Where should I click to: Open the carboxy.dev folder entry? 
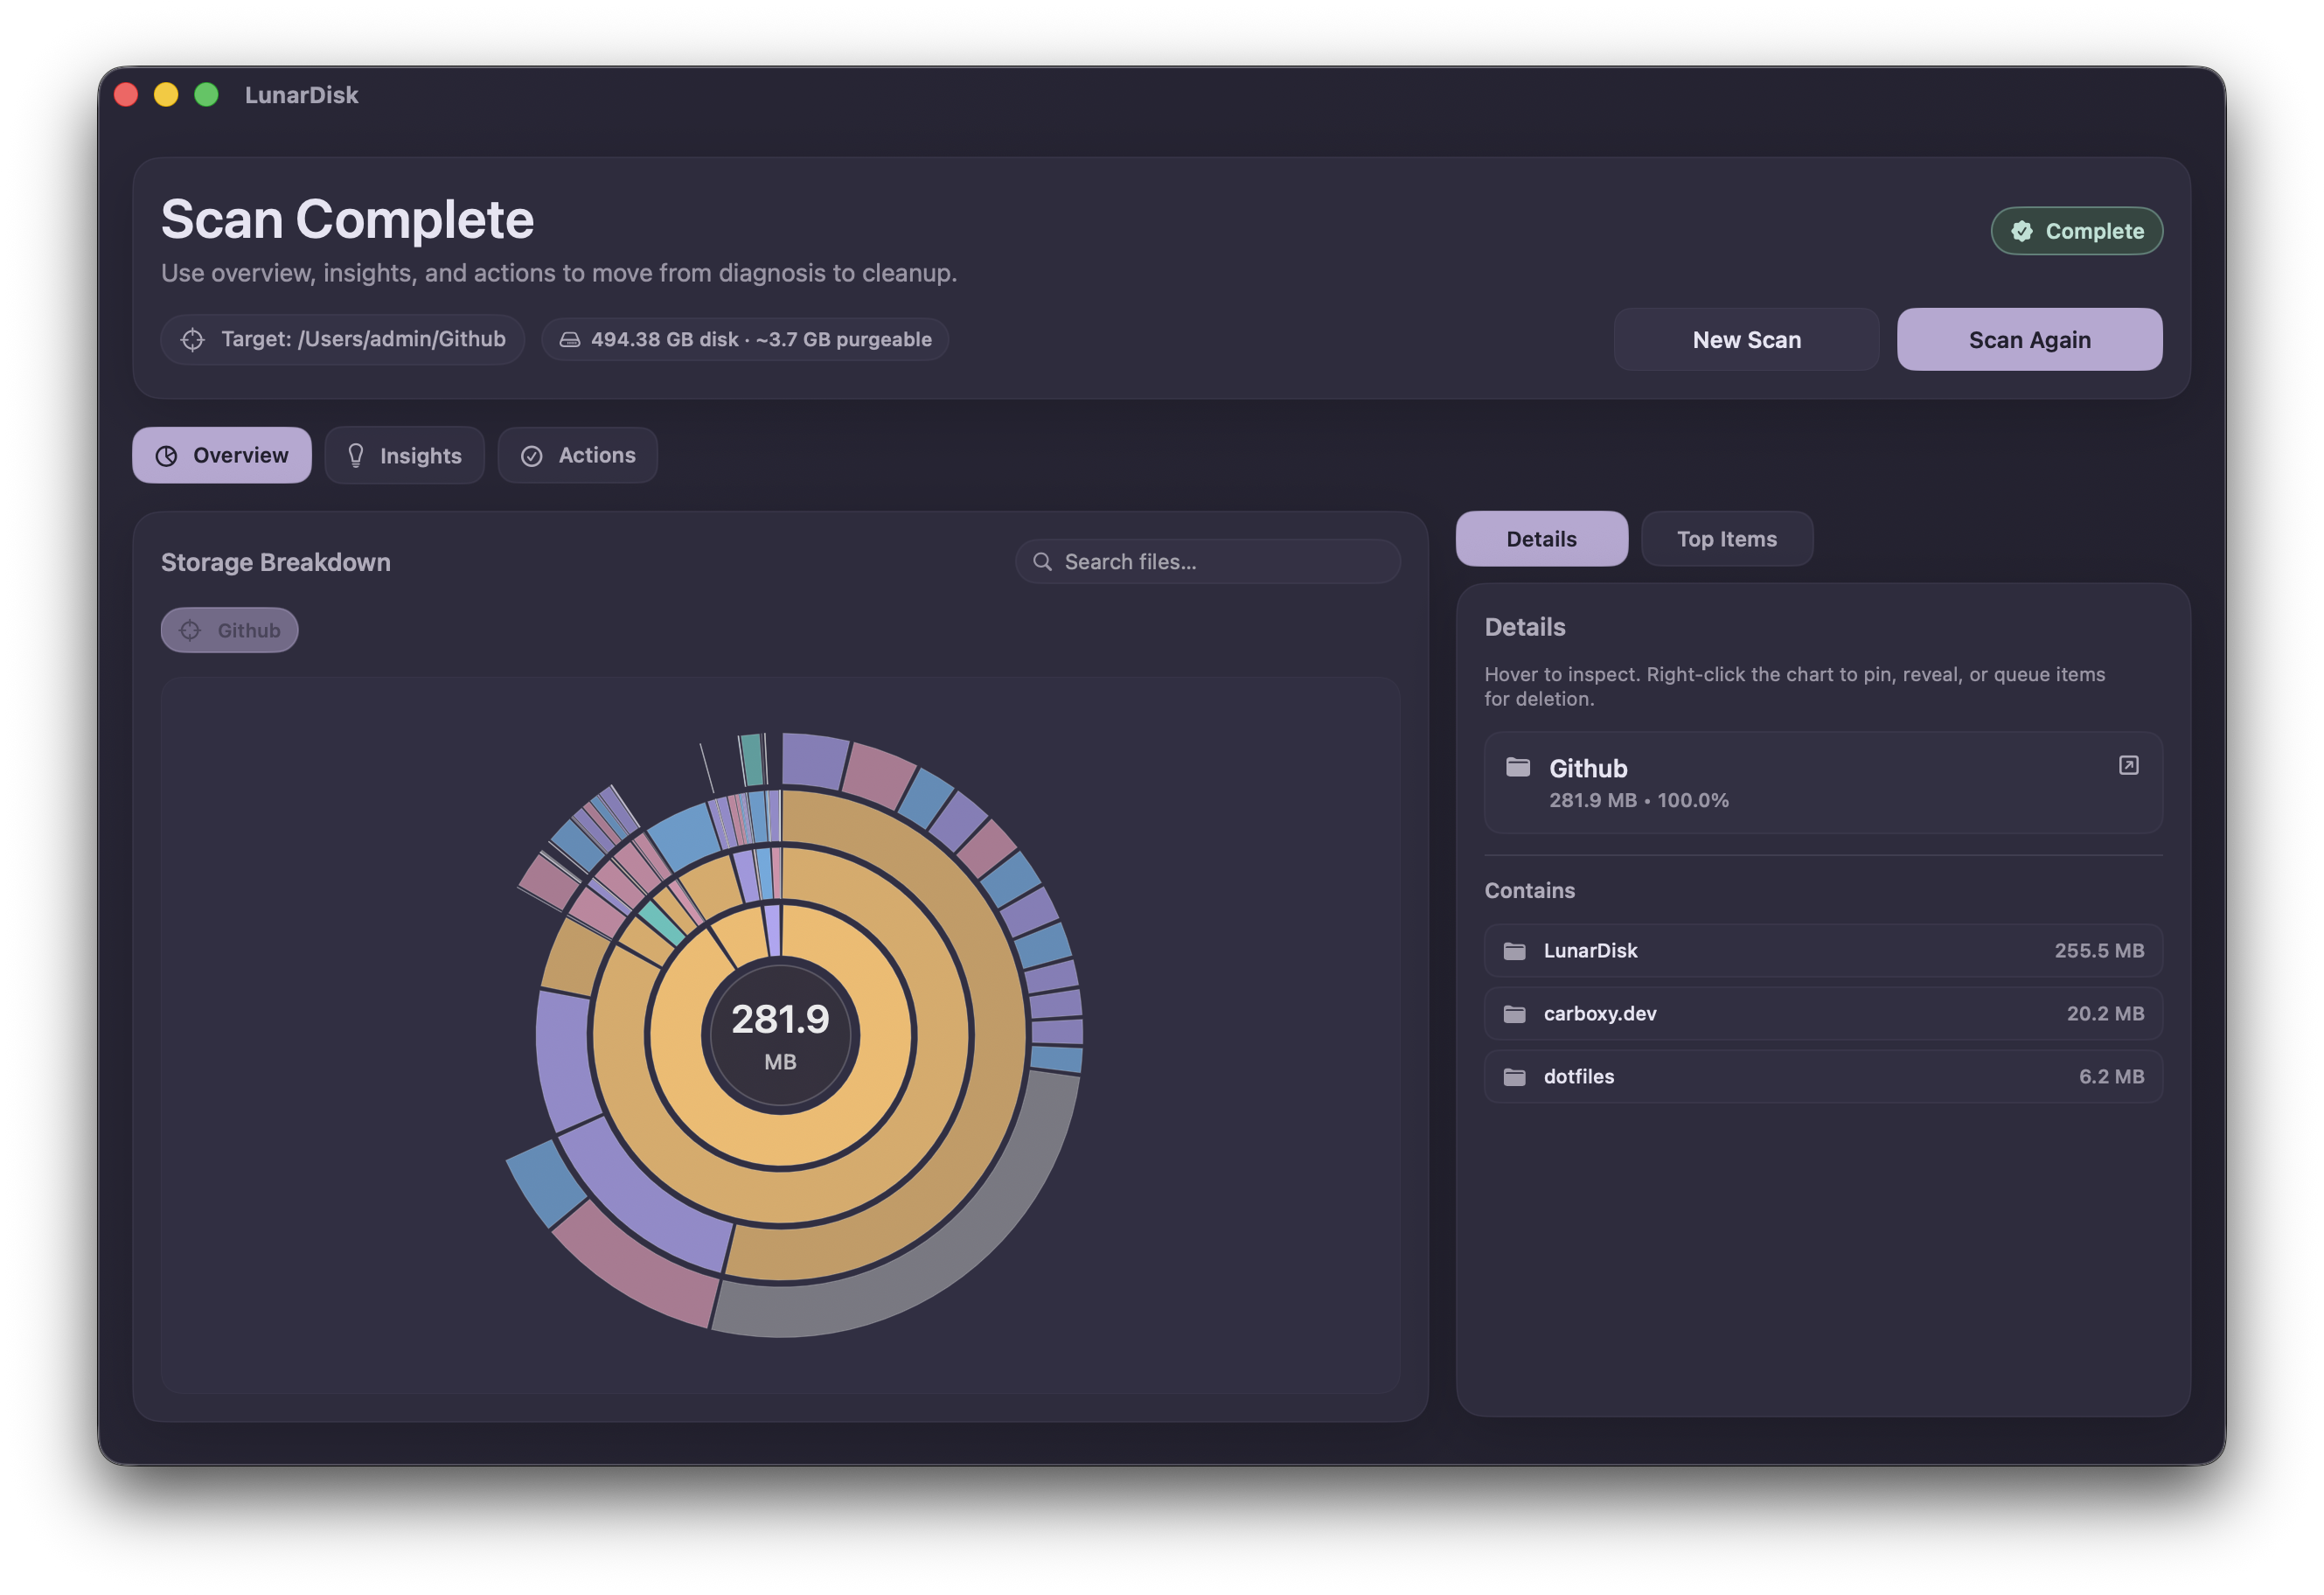(1822, 1013)
